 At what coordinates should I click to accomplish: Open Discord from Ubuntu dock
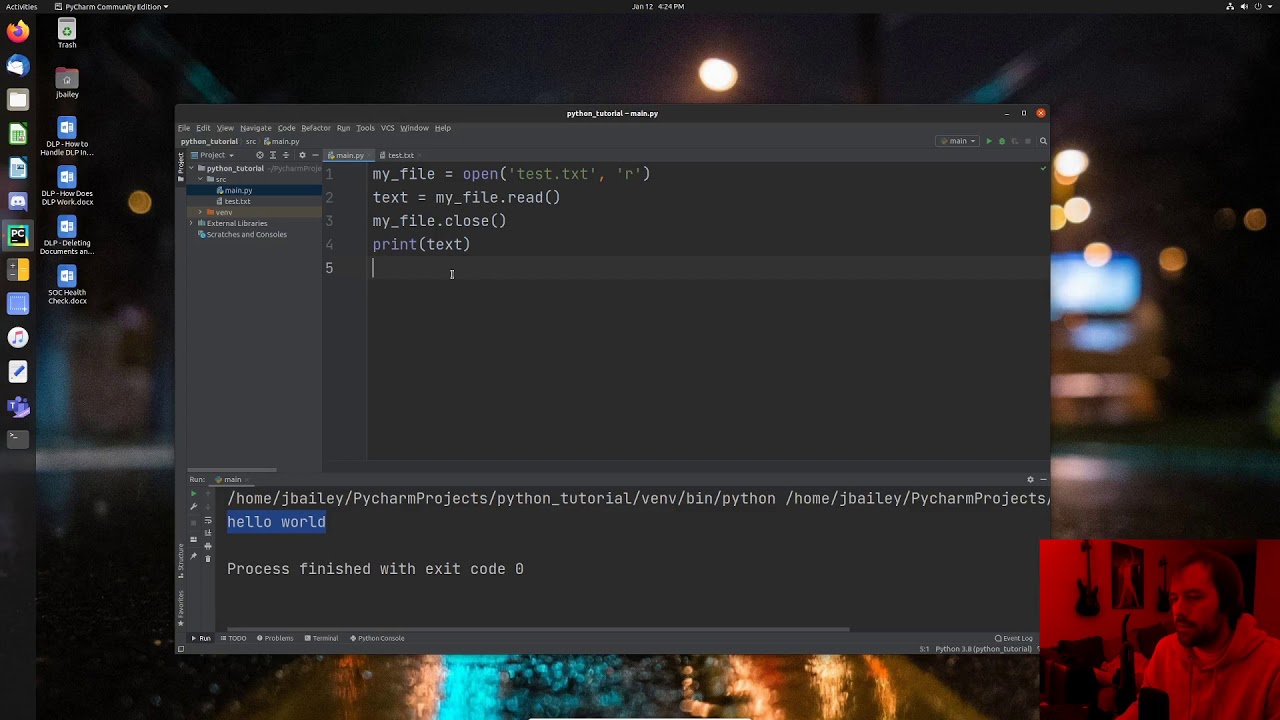click(18, 202)
